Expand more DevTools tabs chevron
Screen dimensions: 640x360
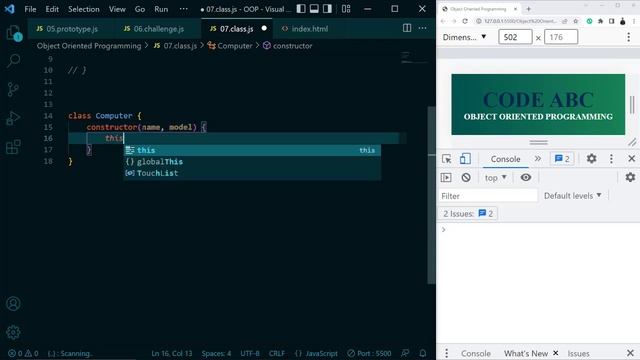538,159
